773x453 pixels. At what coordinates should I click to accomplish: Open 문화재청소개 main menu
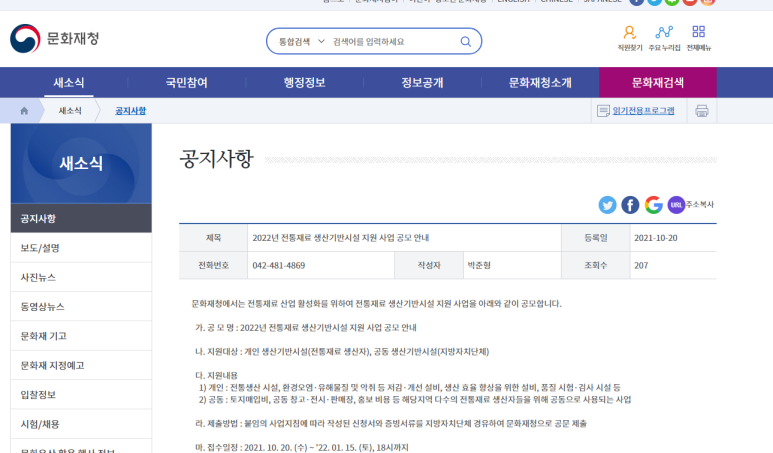click(x=540, y=82)
